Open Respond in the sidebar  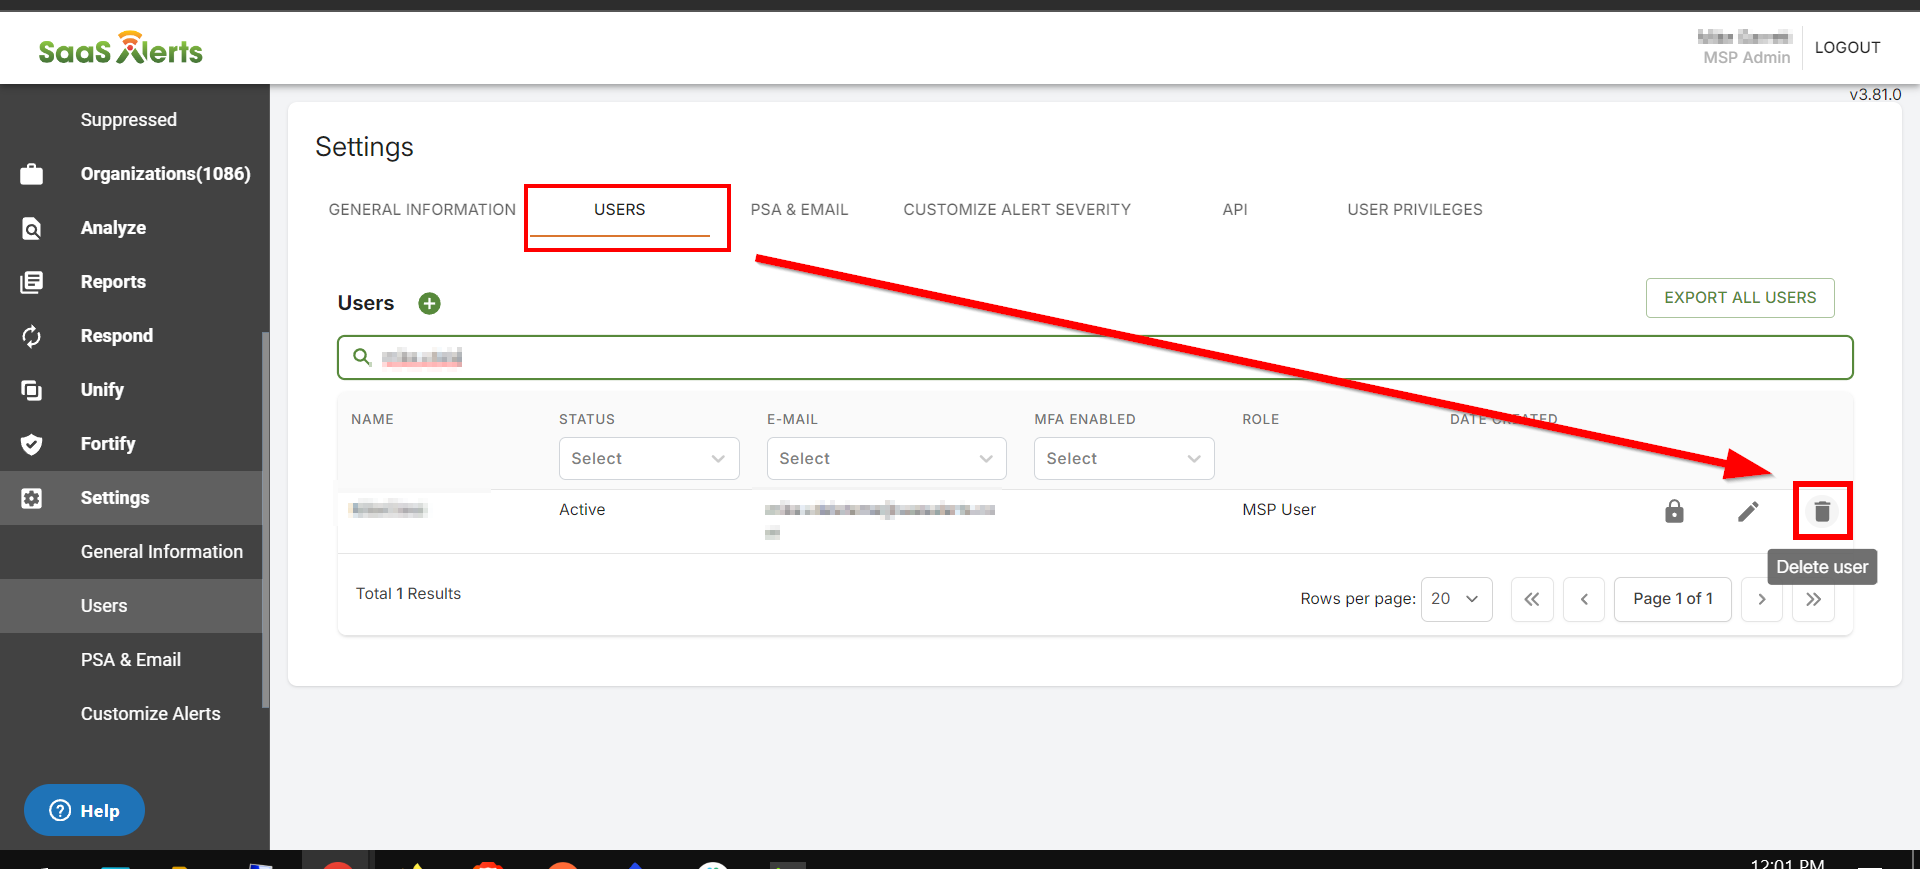tap(117, 336)
